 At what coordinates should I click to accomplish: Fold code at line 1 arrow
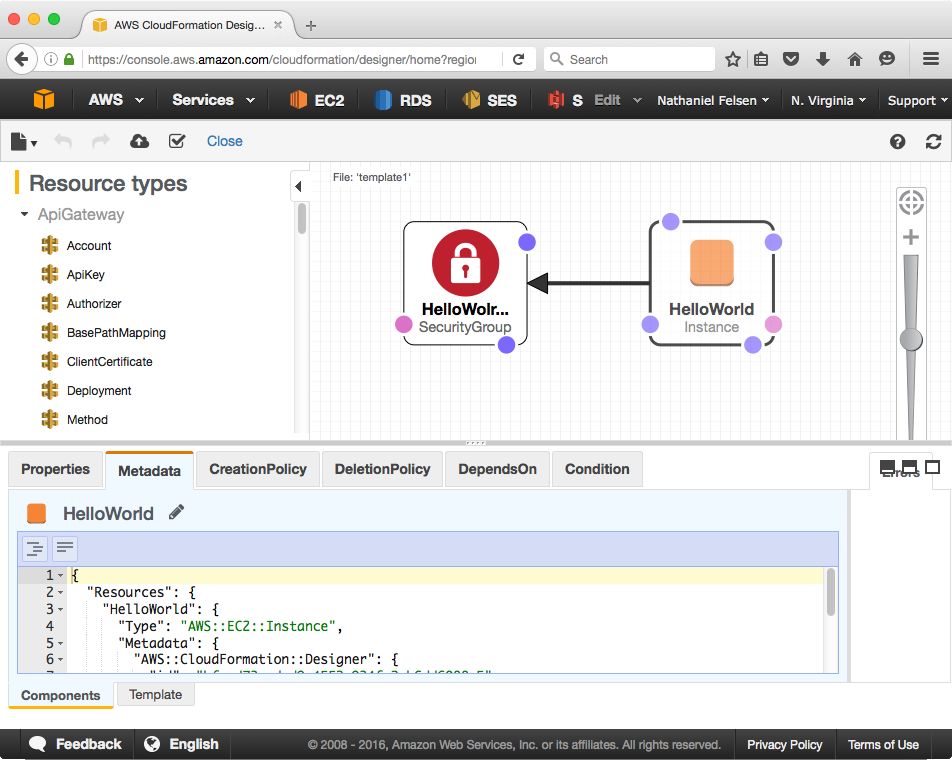[x=61, y=575]
